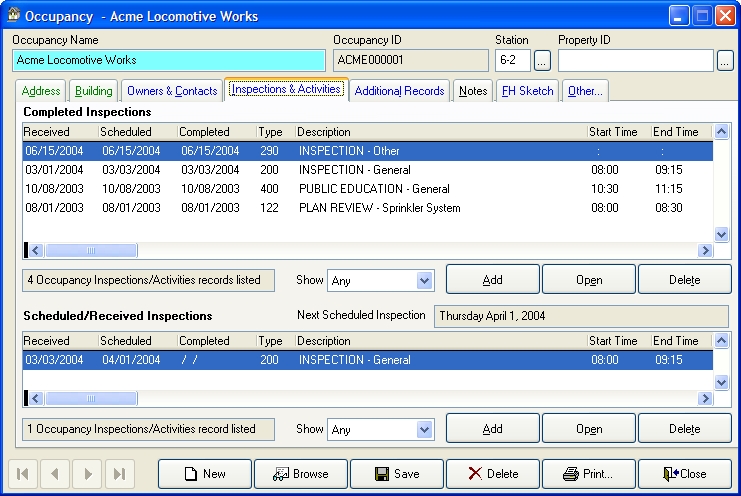Select the Inspections & Activities tab
The width and height of the screenshot is (741, 496).
click(x=286, y=89)
